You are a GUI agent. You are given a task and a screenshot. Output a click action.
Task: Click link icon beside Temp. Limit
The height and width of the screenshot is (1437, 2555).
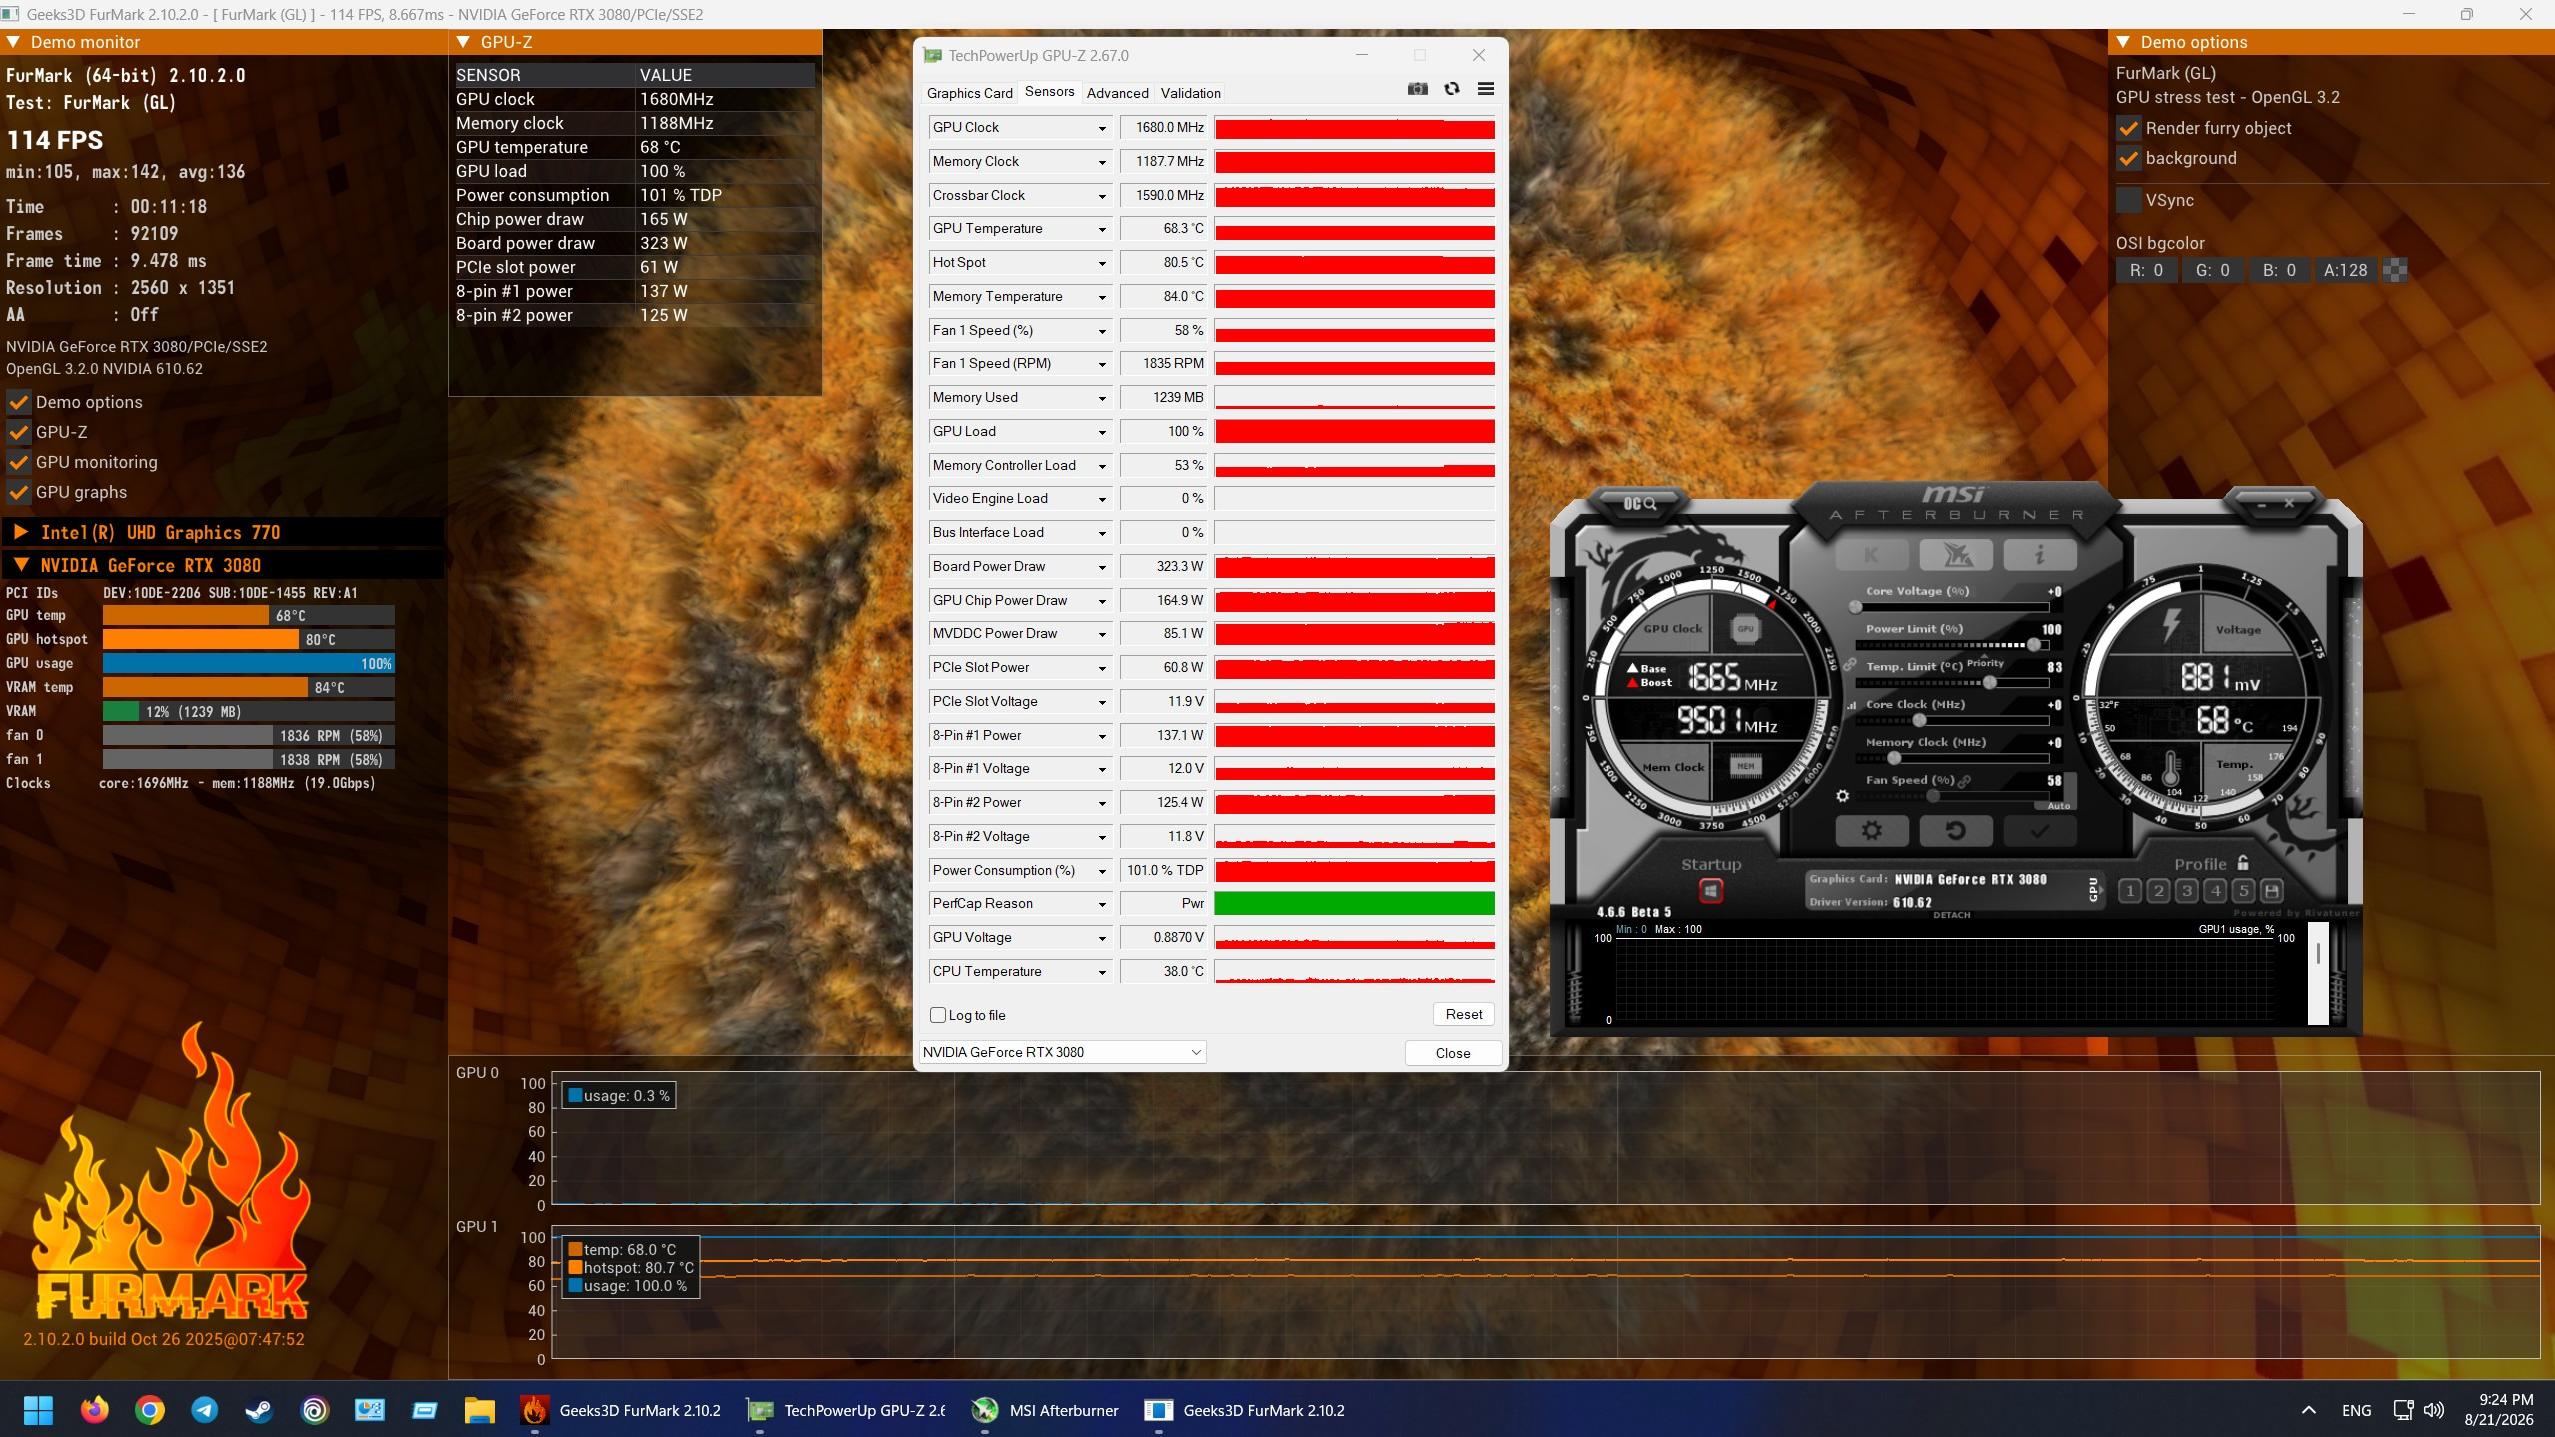[x=1850, y=665]
